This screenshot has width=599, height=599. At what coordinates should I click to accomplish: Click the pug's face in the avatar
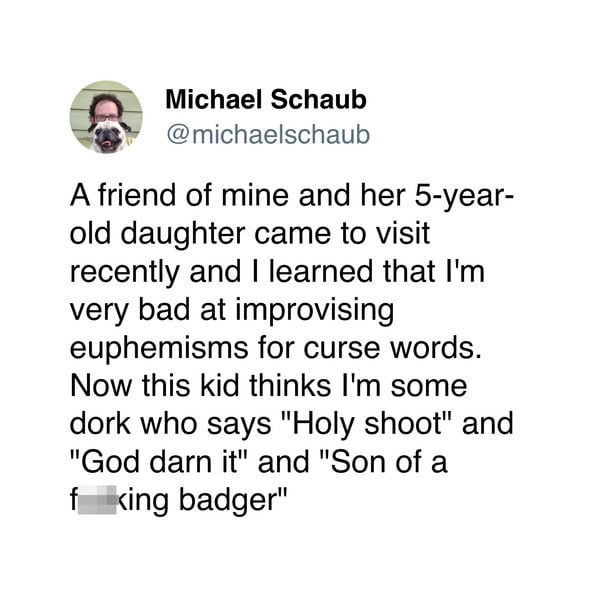point(106,136)
